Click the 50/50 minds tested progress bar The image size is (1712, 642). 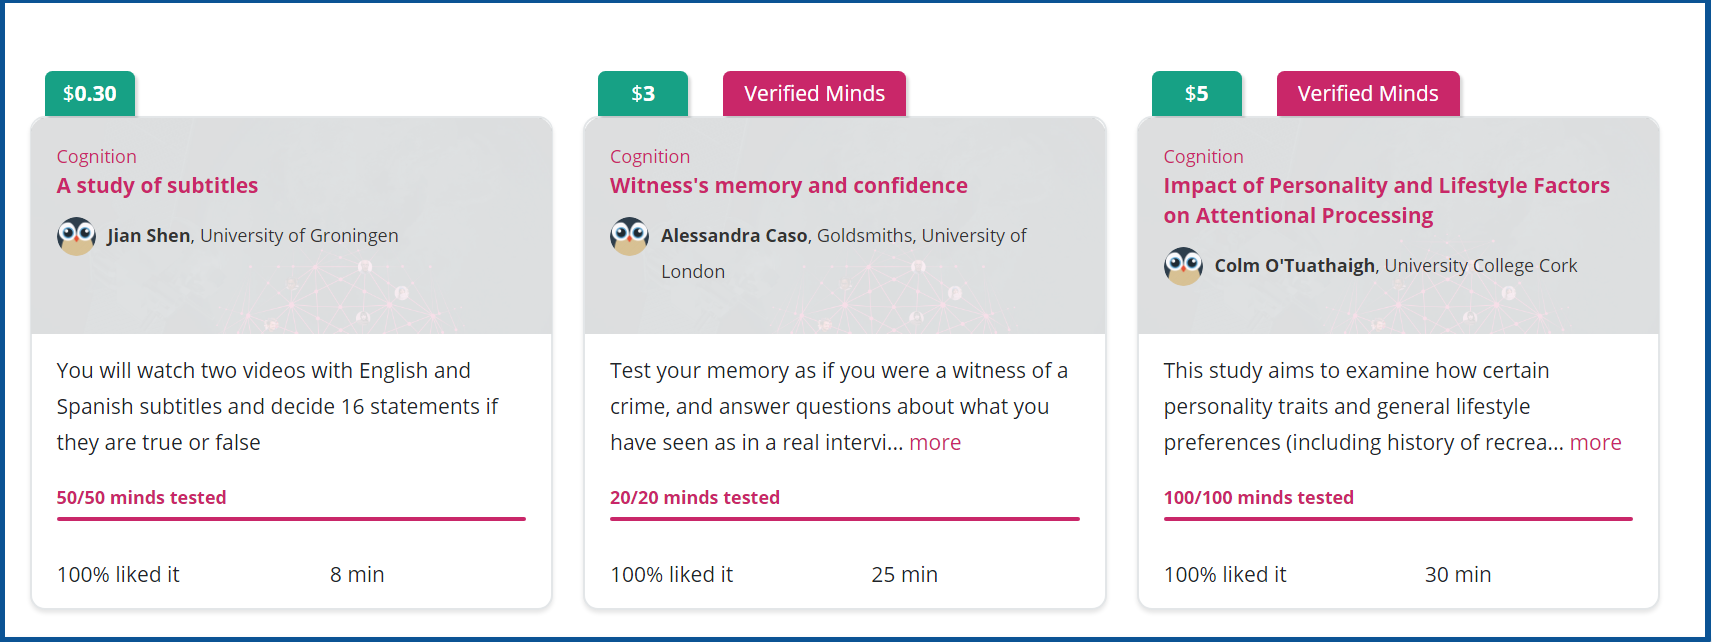tap(291, 519)
